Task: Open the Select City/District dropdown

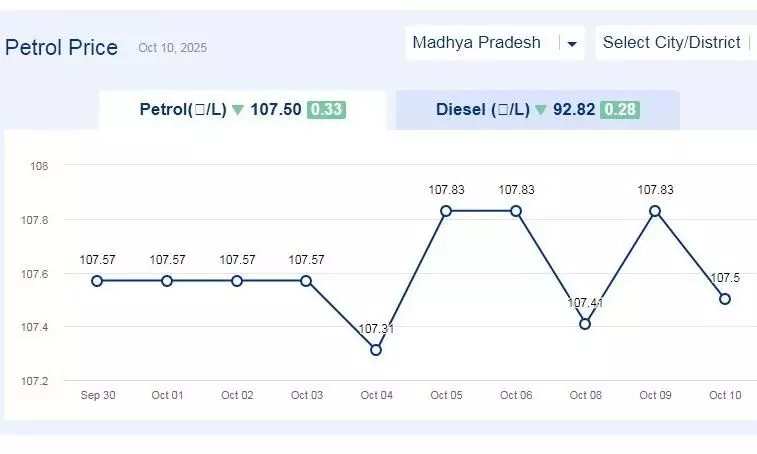Action: (672, 43)
